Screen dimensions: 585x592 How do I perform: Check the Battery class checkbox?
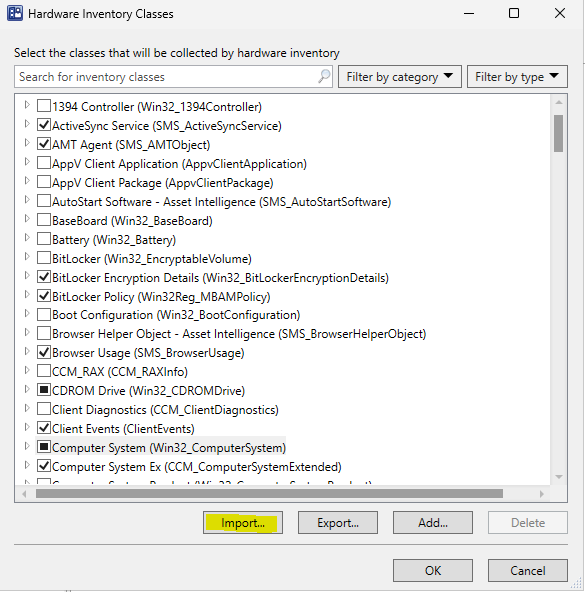44,239
